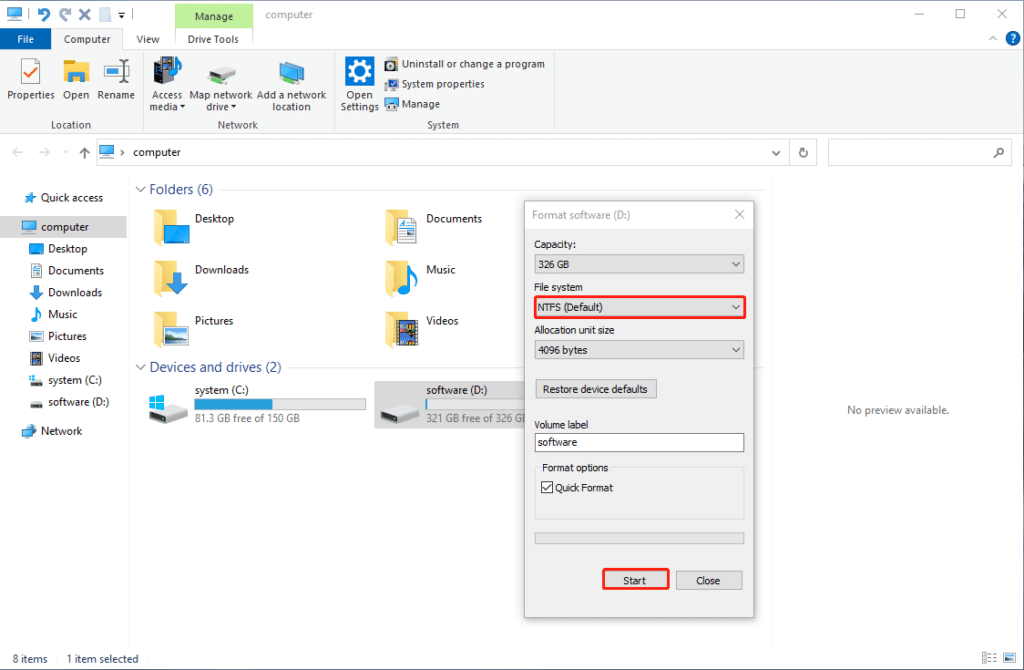Switch to Drive Tools tab
This screenshot has width=1024, height=670.
click(x=213, y=39)
